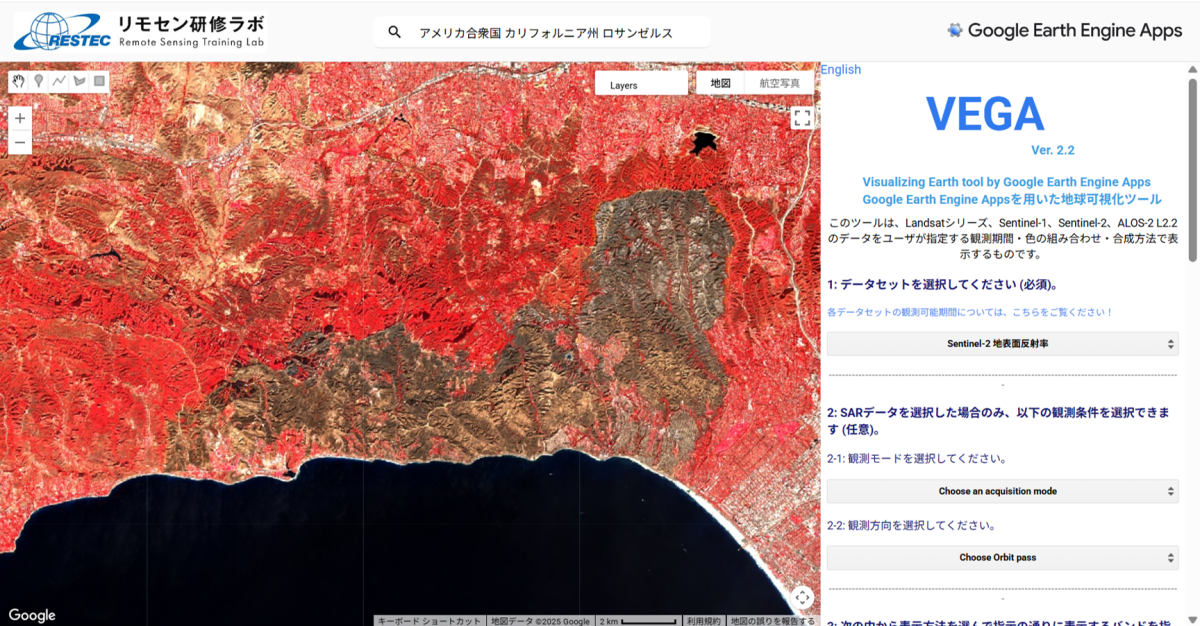Click the Google logo on the map

32,615
